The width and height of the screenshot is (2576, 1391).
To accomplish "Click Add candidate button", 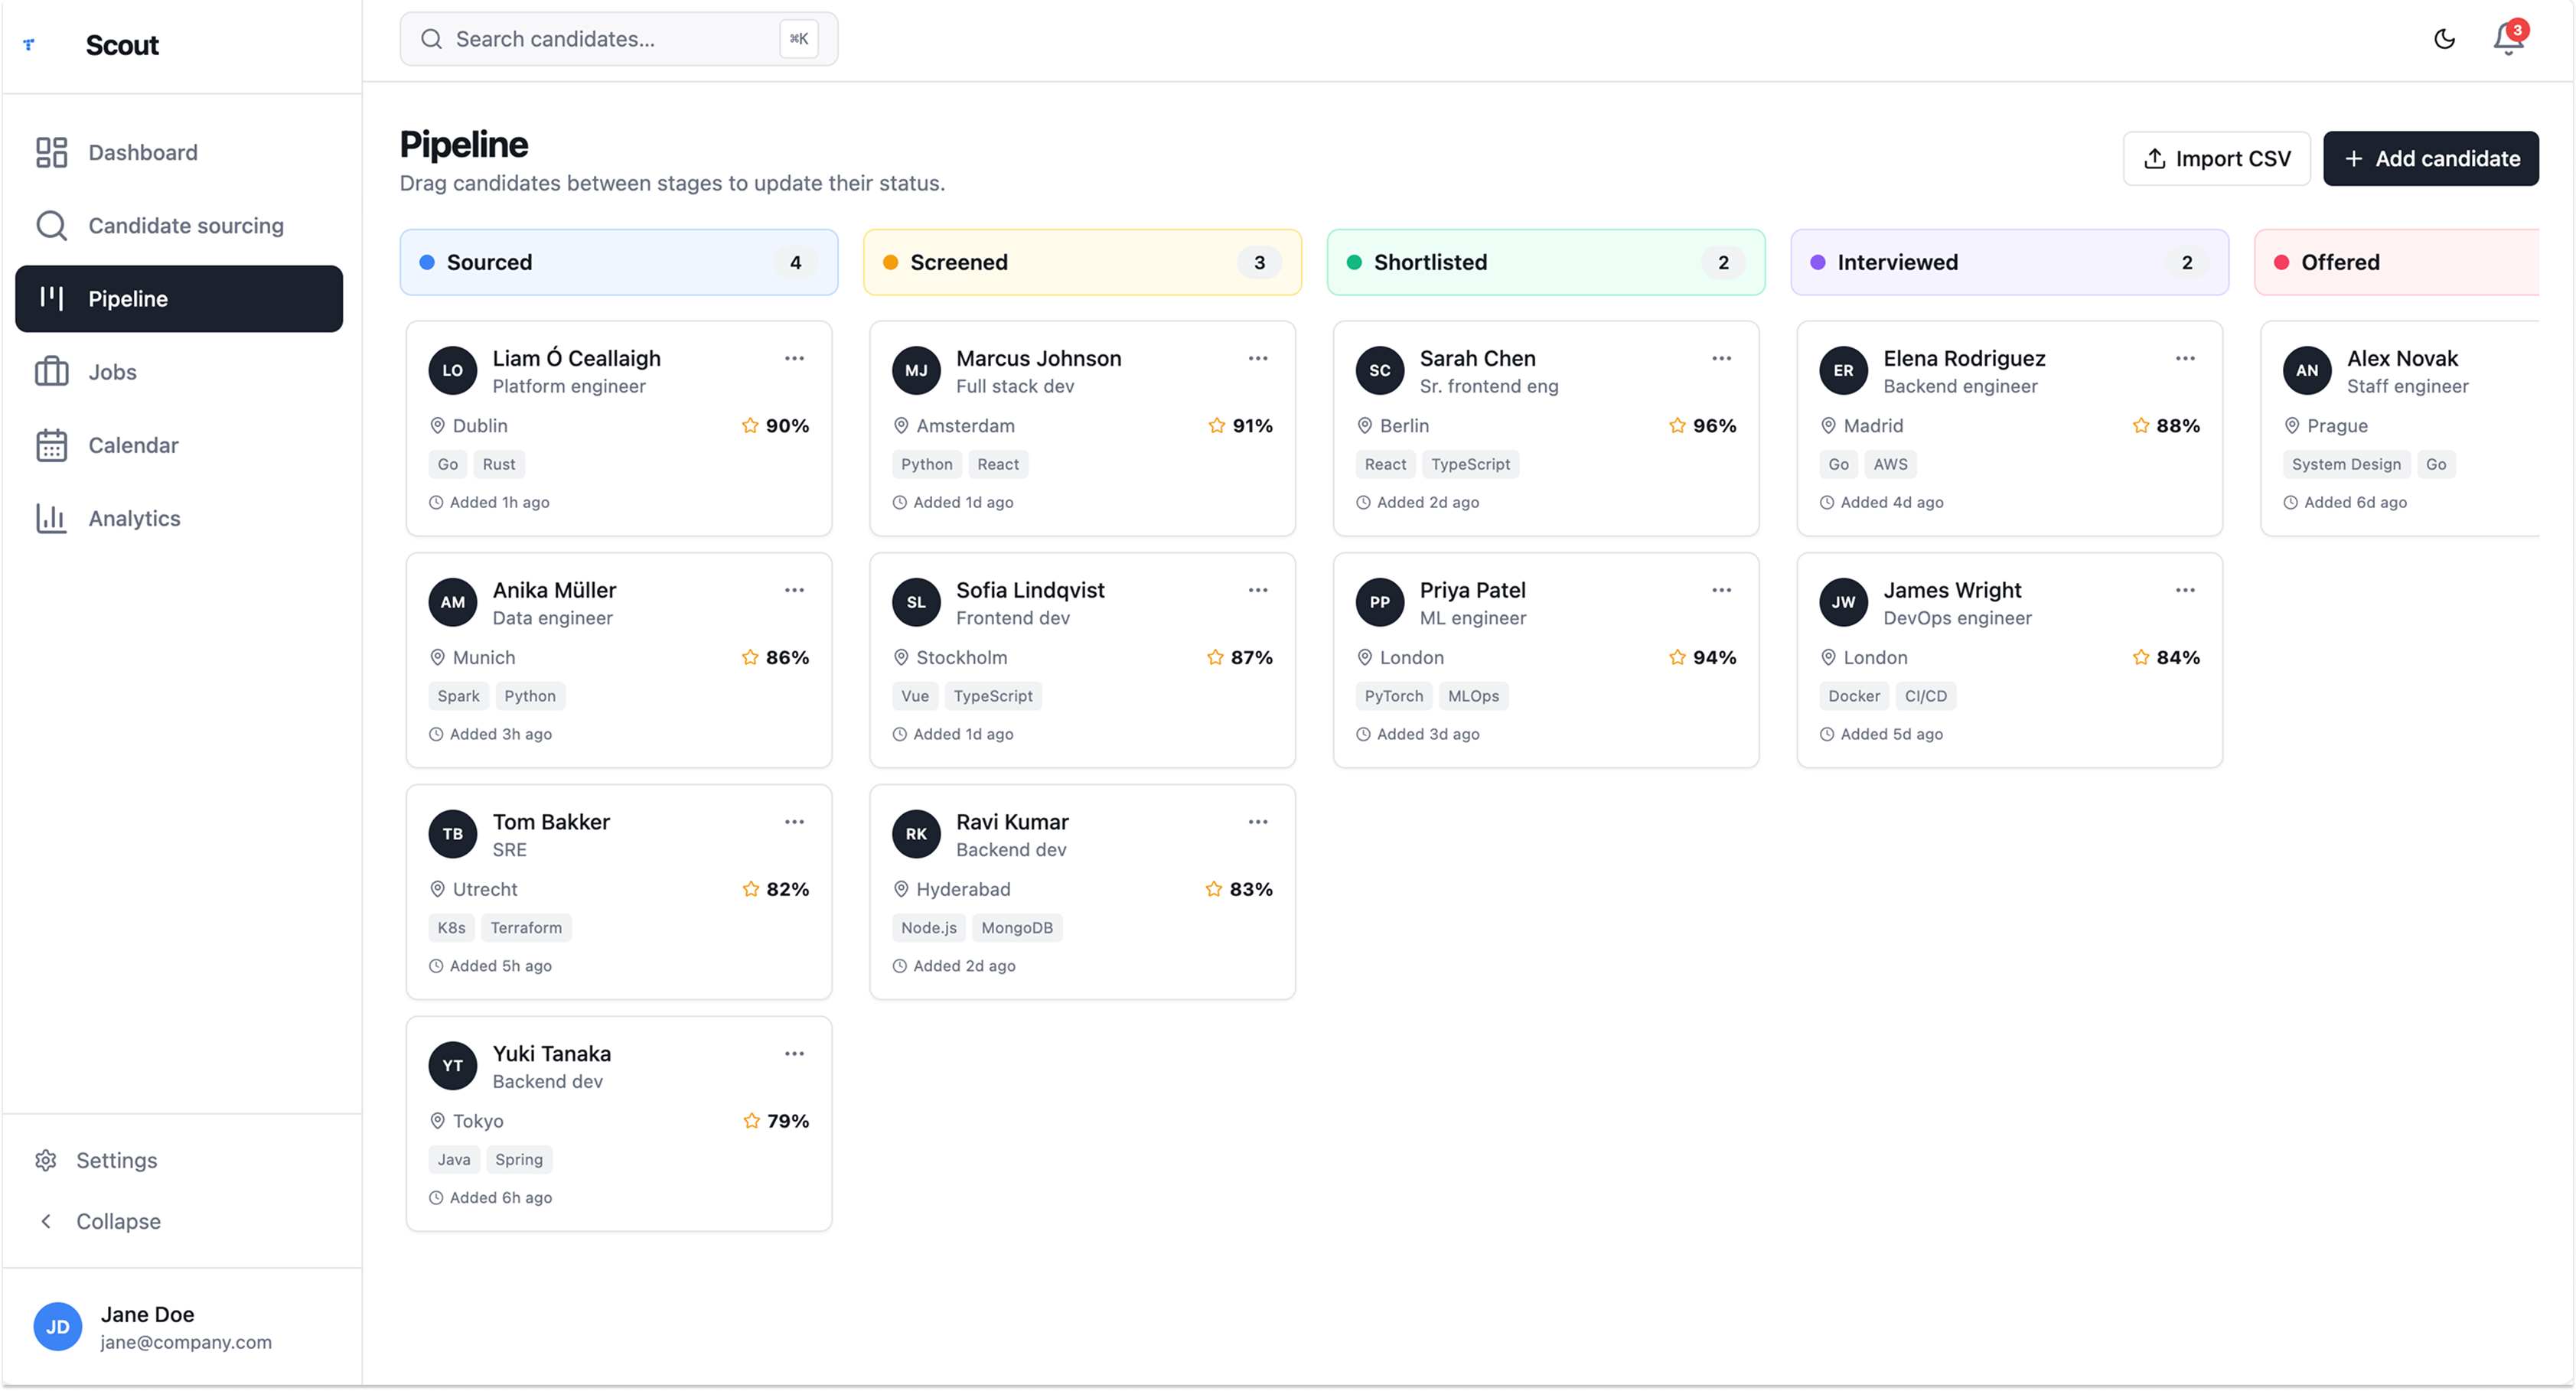I will (x=2430, y=158).
